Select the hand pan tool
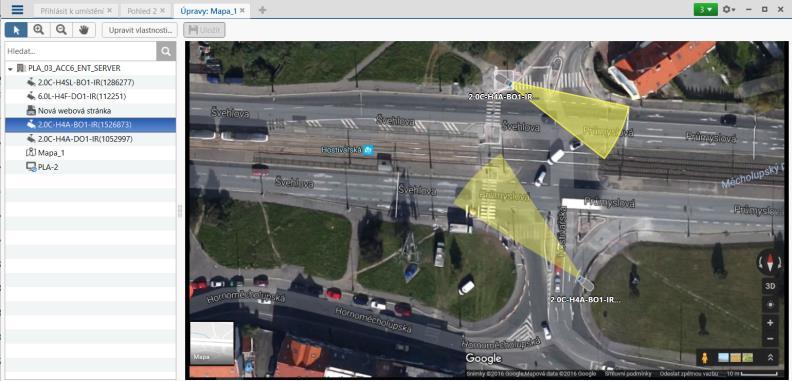Viewport: 792px width, 381px height. pos(84,30)
